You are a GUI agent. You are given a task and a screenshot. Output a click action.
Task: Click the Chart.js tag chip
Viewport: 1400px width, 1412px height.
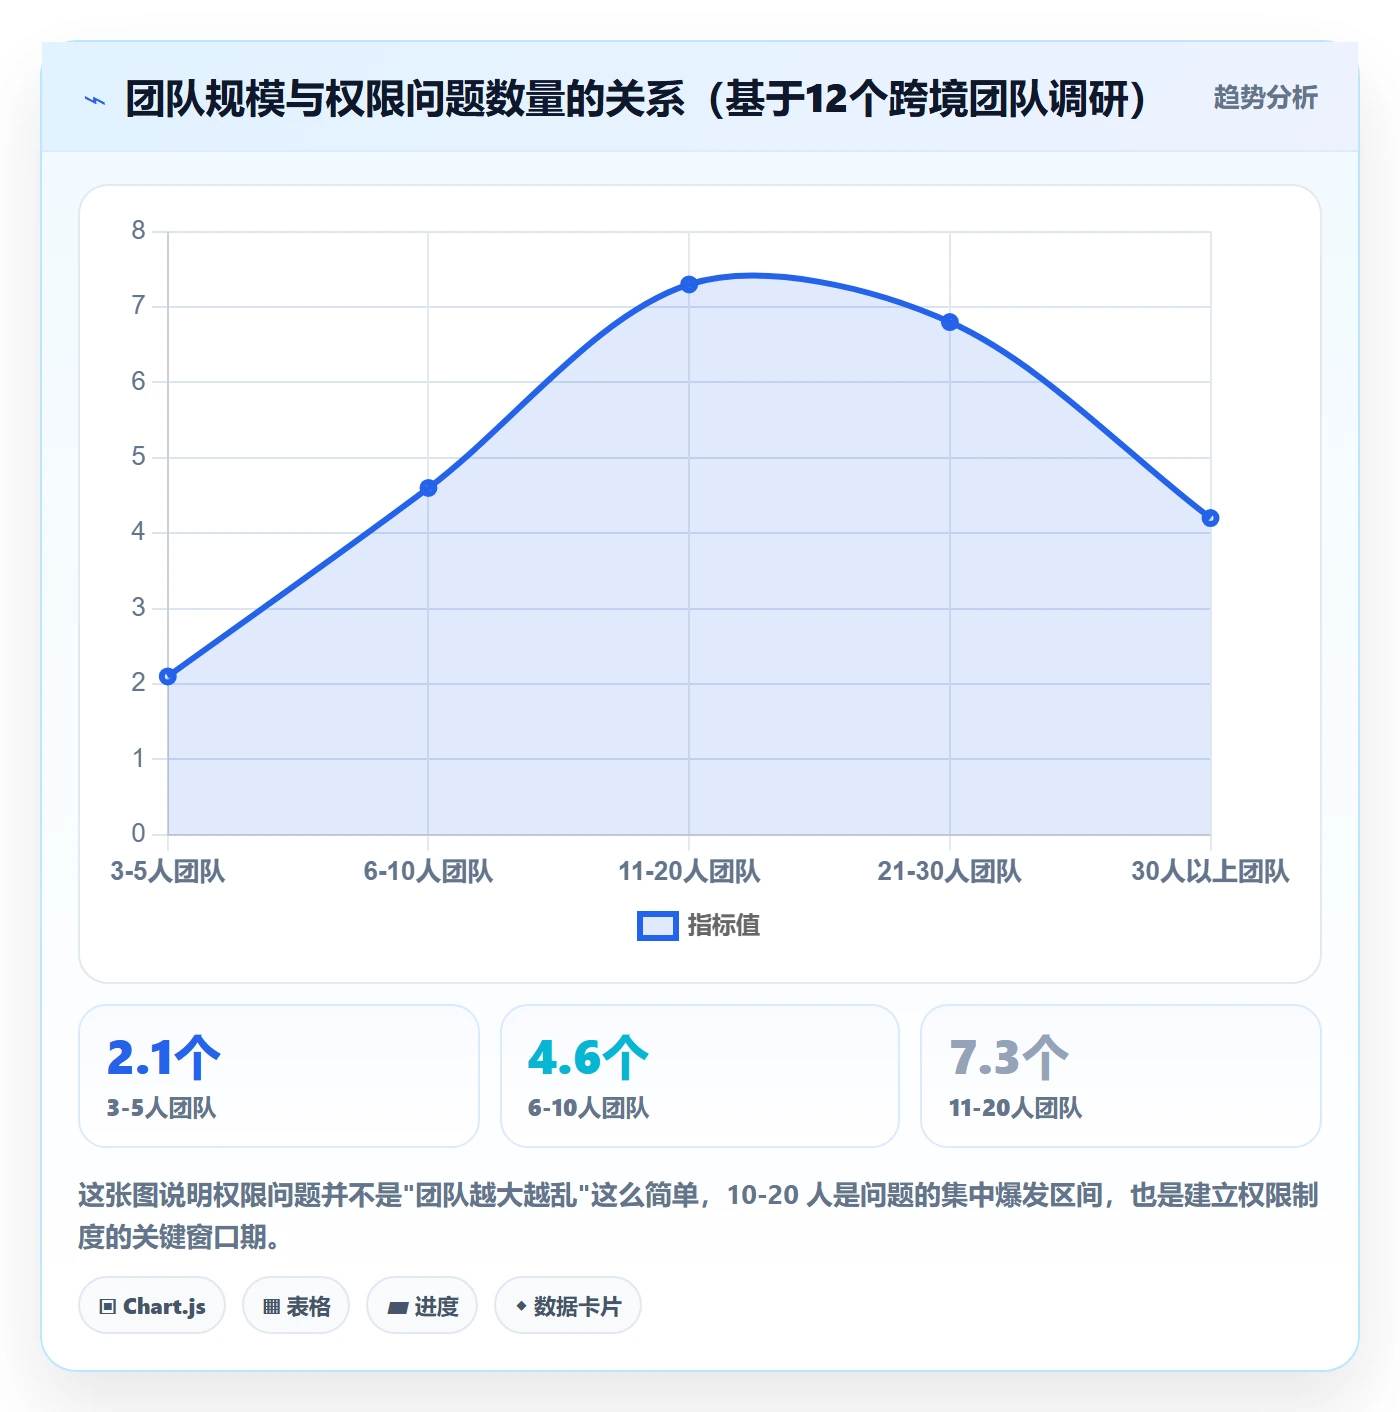(152, 1305)
